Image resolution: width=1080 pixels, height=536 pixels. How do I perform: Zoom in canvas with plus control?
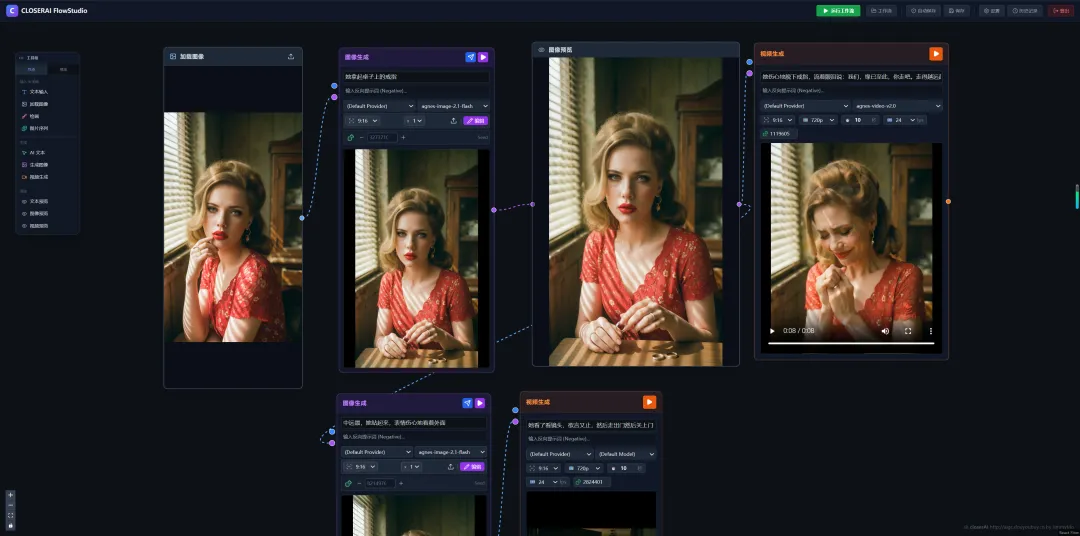tap(10, 495)
